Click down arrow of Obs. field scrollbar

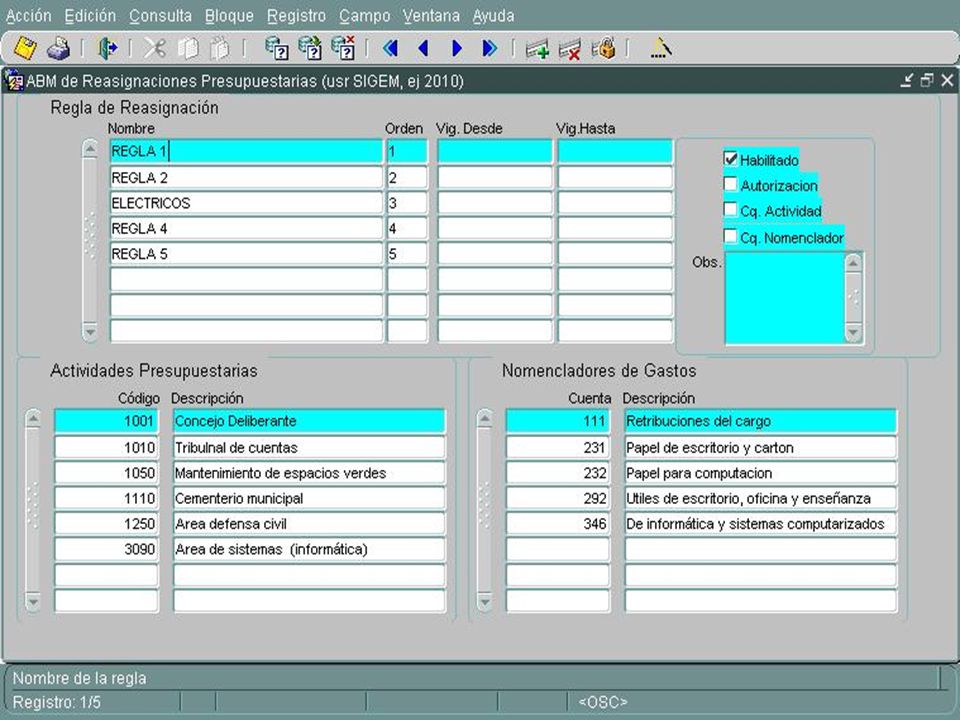[853, 332]
